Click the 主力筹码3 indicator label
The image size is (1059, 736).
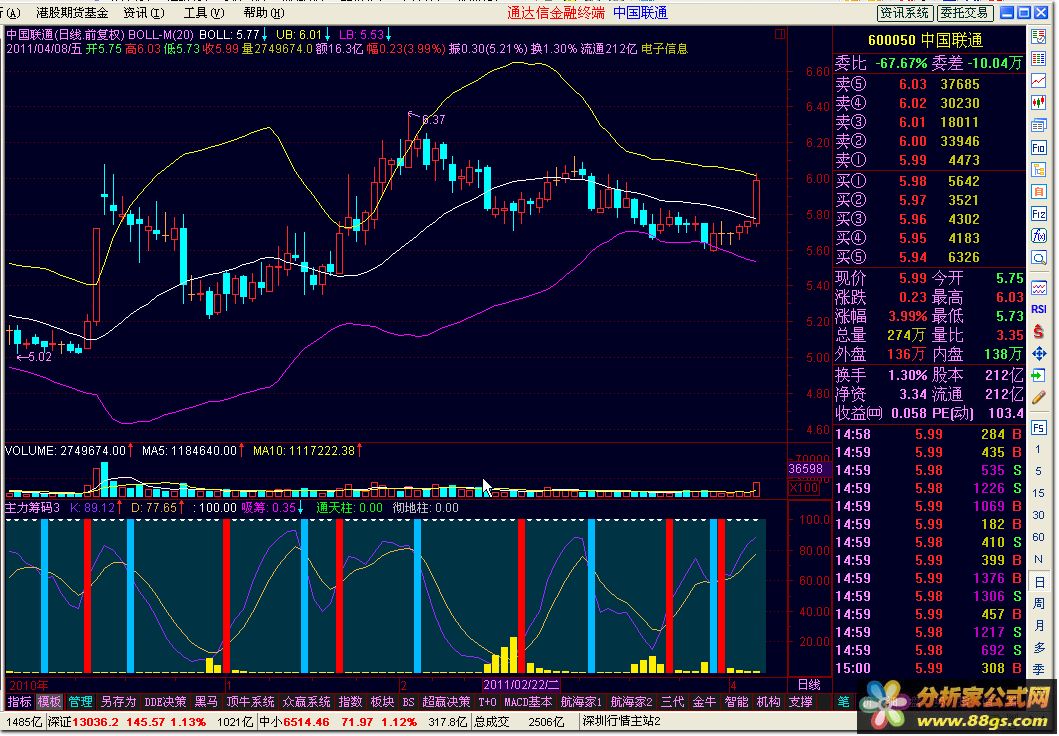[x=32, y=508]
